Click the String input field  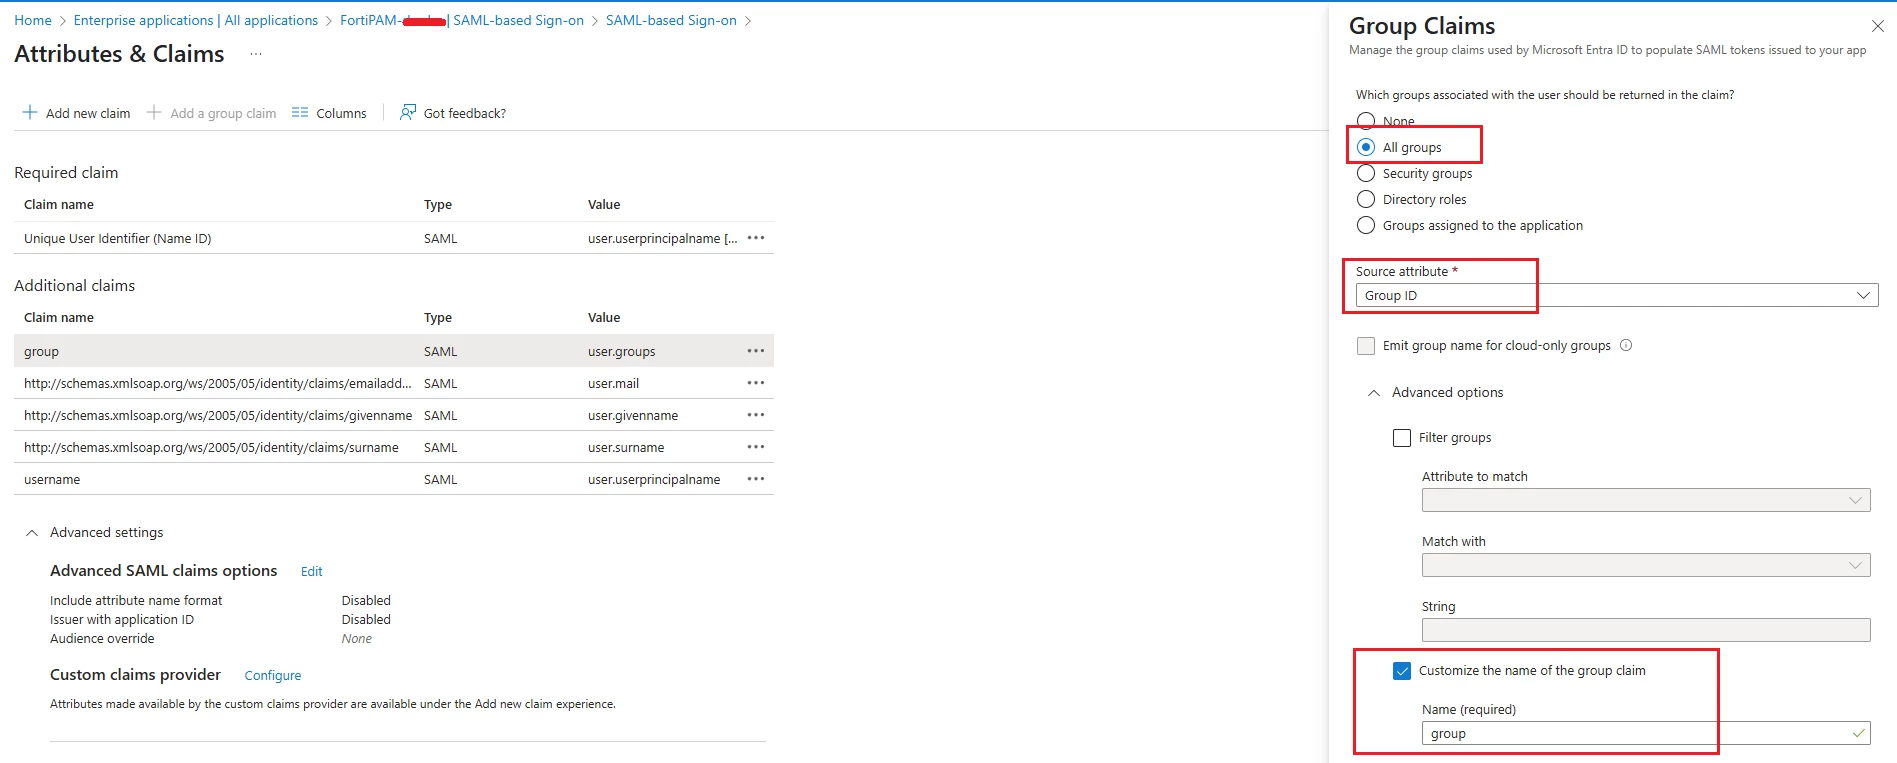pyautogui.click(x=1646, y=630)
